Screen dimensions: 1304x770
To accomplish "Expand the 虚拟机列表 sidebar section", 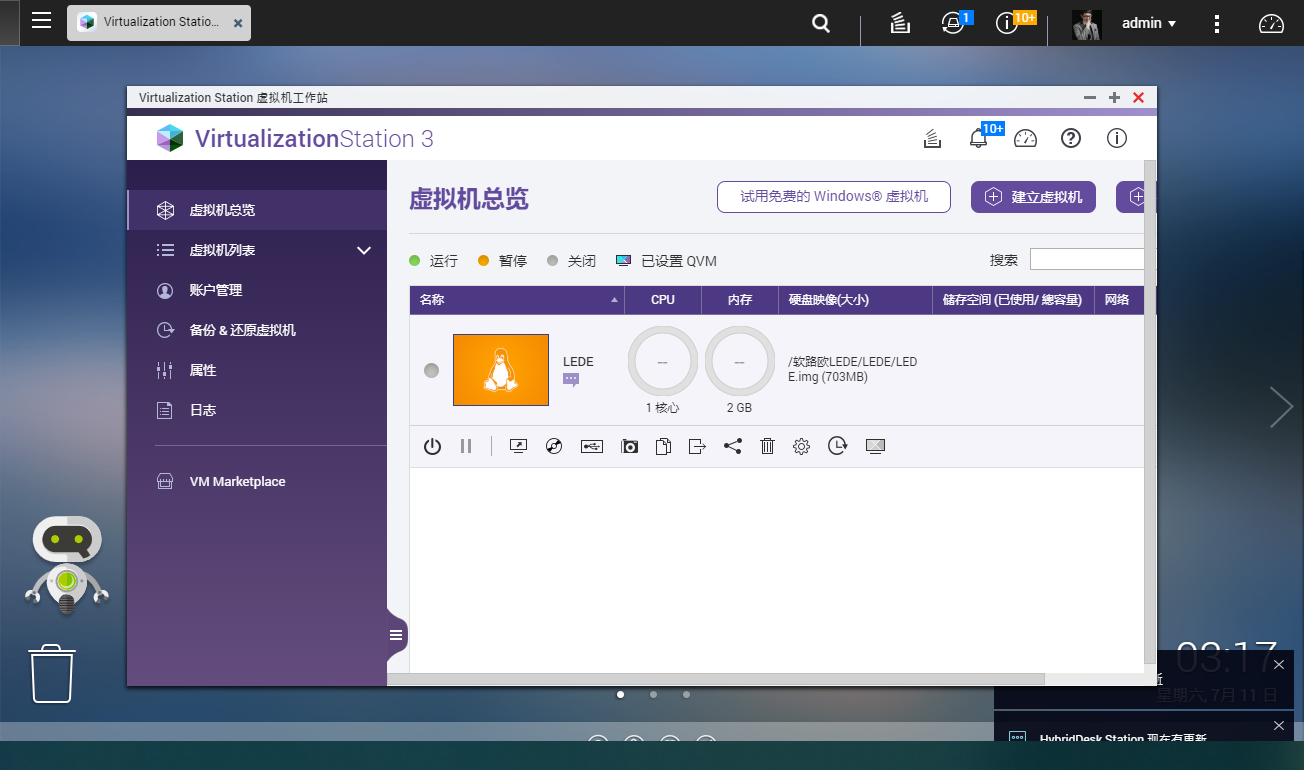I will (x=364, y=250).
